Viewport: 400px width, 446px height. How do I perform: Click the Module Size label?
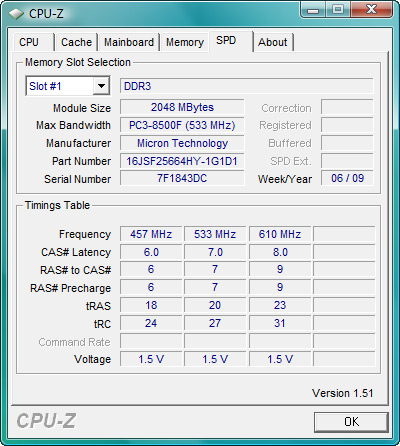[82, 108]
